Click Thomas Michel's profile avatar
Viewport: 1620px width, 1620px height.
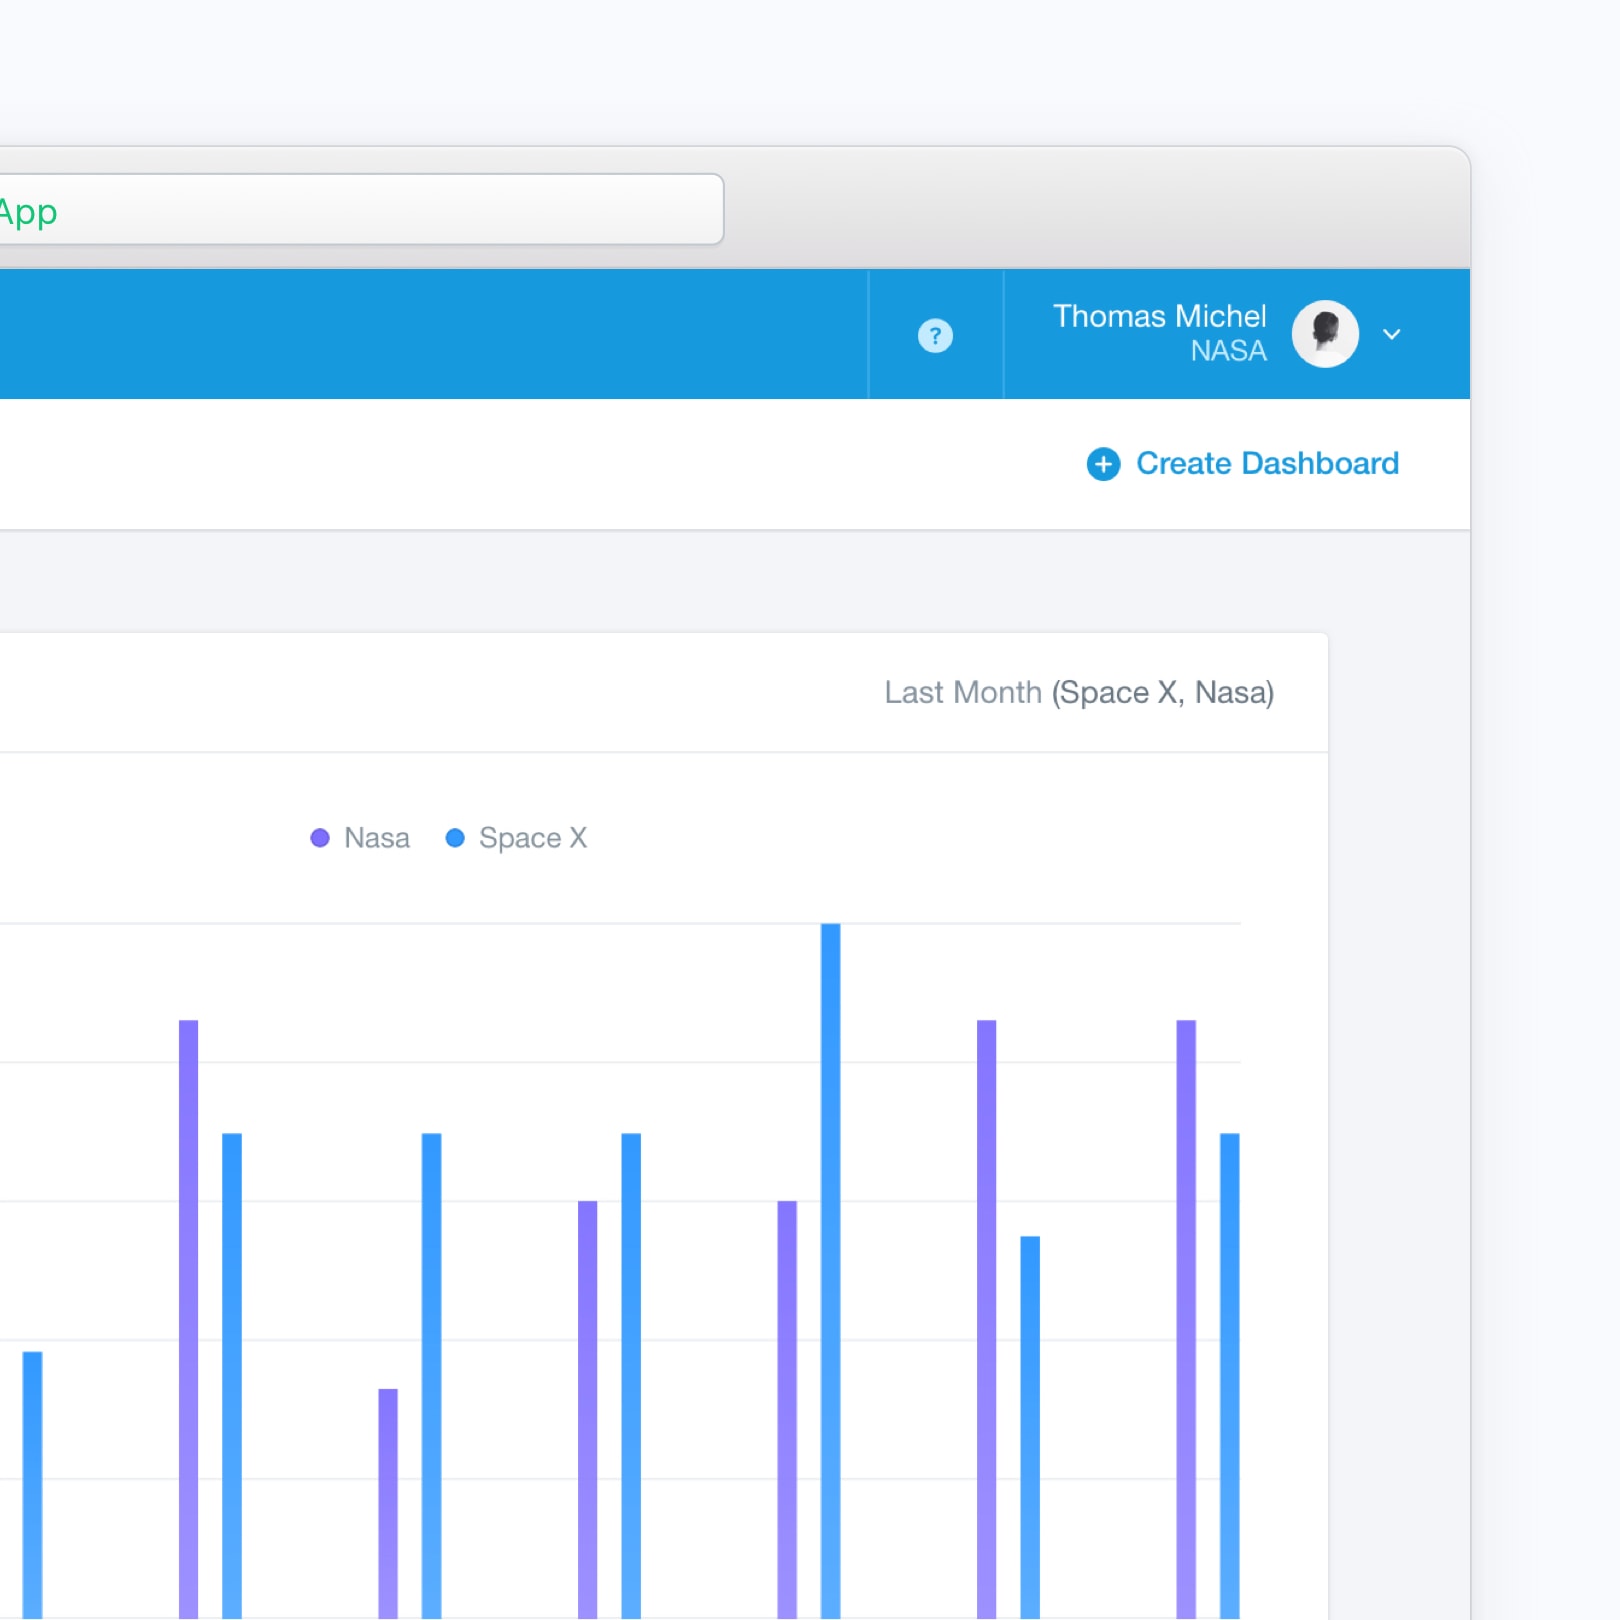[1325, 334]
